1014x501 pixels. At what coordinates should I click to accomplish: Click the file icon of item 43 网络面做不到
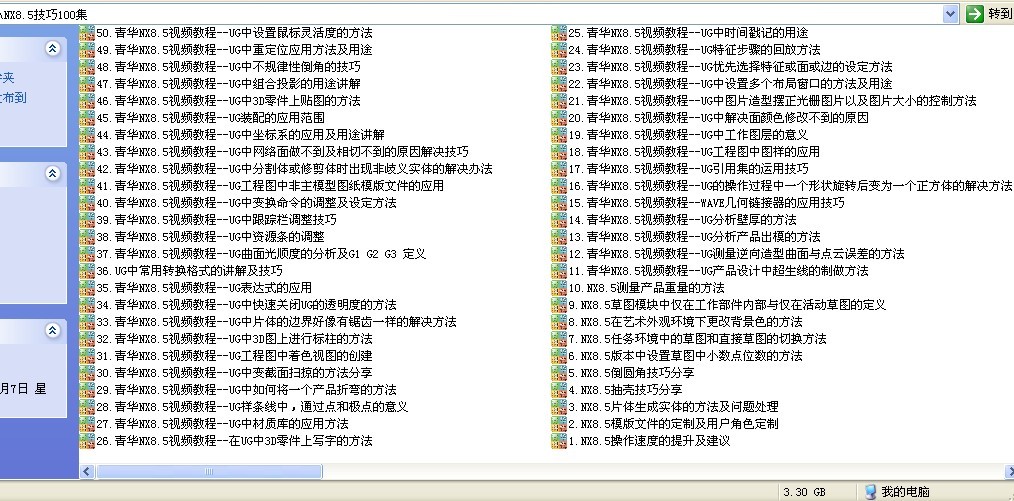(87, 152)
